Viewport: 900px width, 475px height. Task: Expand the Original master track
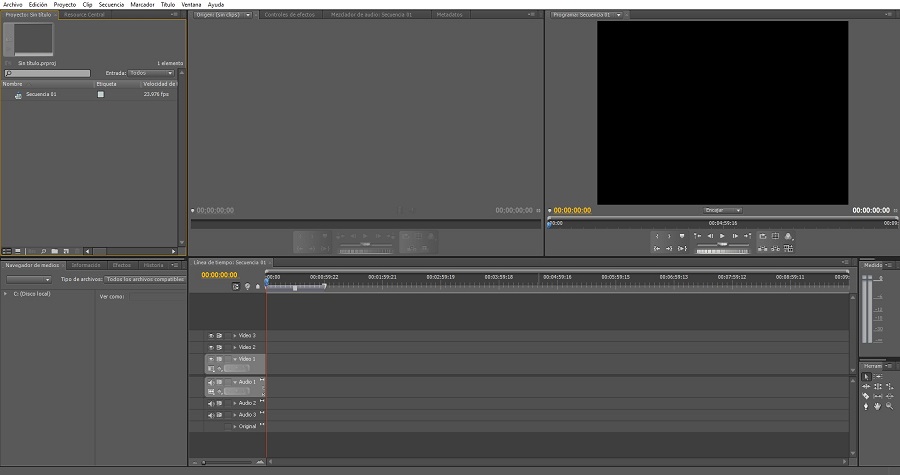235,426
